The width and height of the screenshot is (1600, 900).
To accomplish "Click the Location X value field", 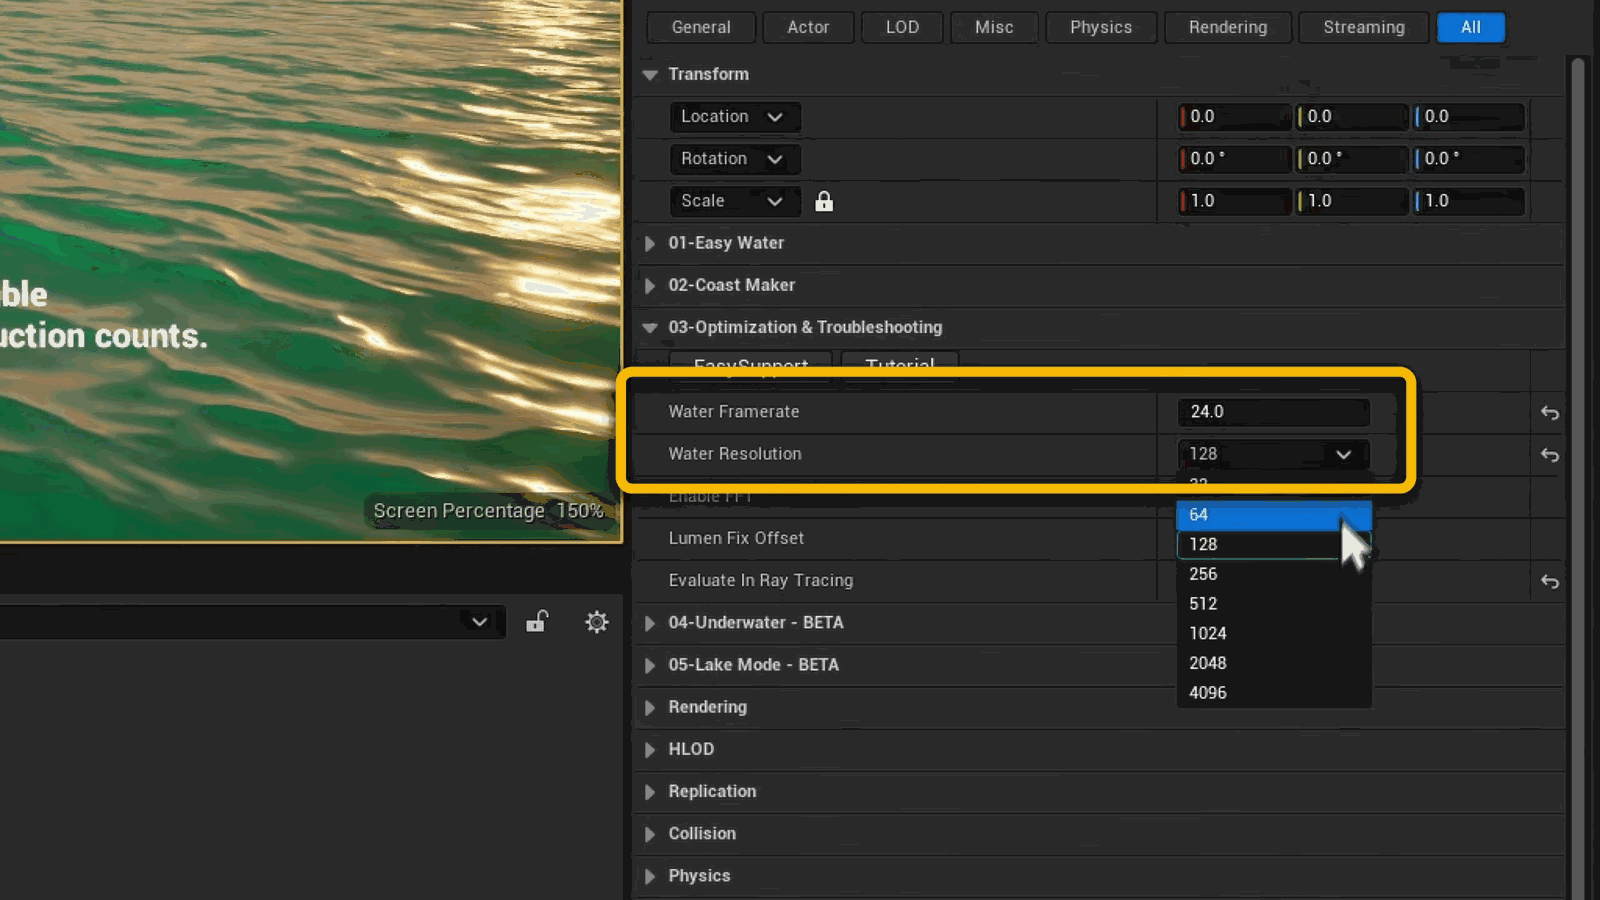I will (1235, 117).
